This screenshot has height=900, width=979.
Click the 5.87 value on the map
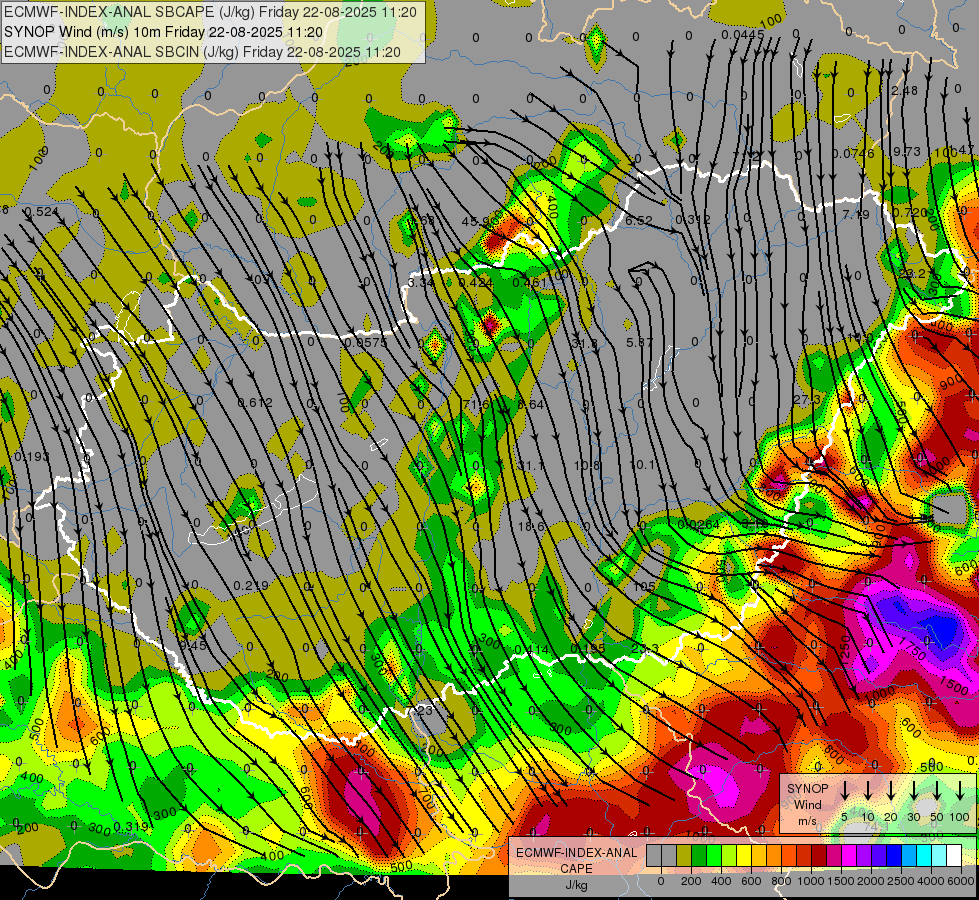tap(639, 342)
